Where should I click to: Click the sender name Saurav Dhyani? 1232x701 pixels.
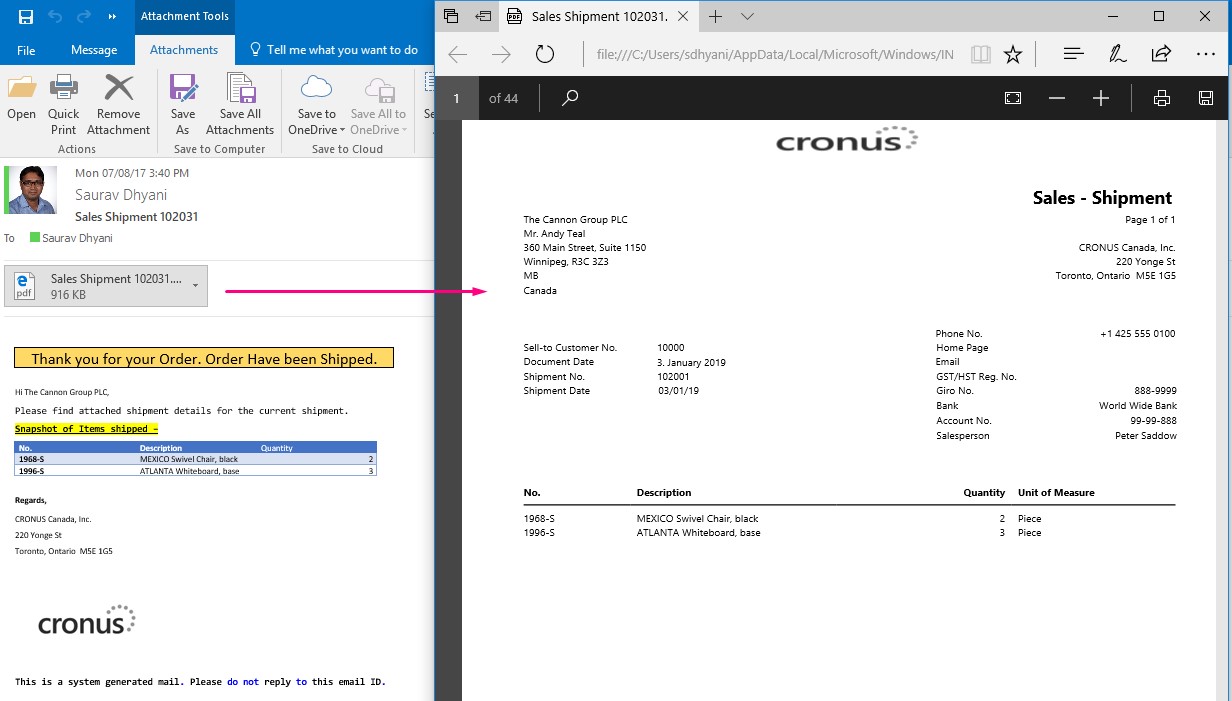tap(121, 195)
